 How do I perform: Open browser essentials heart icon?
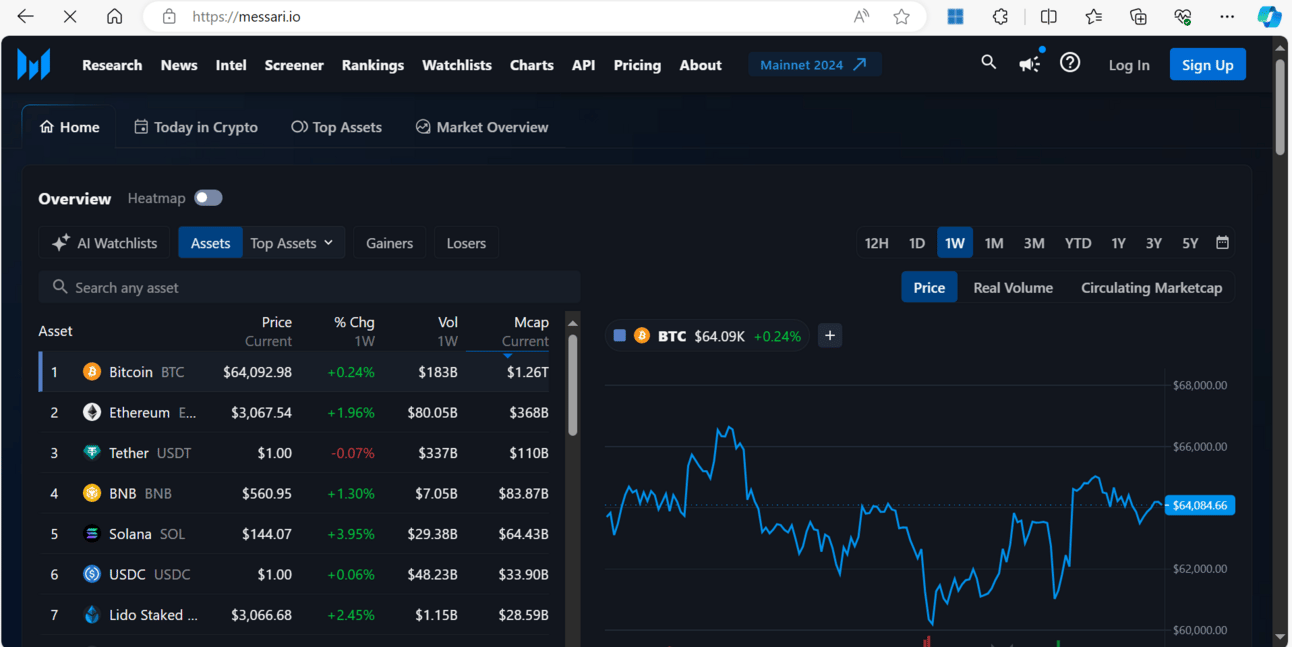(1183, 16)
